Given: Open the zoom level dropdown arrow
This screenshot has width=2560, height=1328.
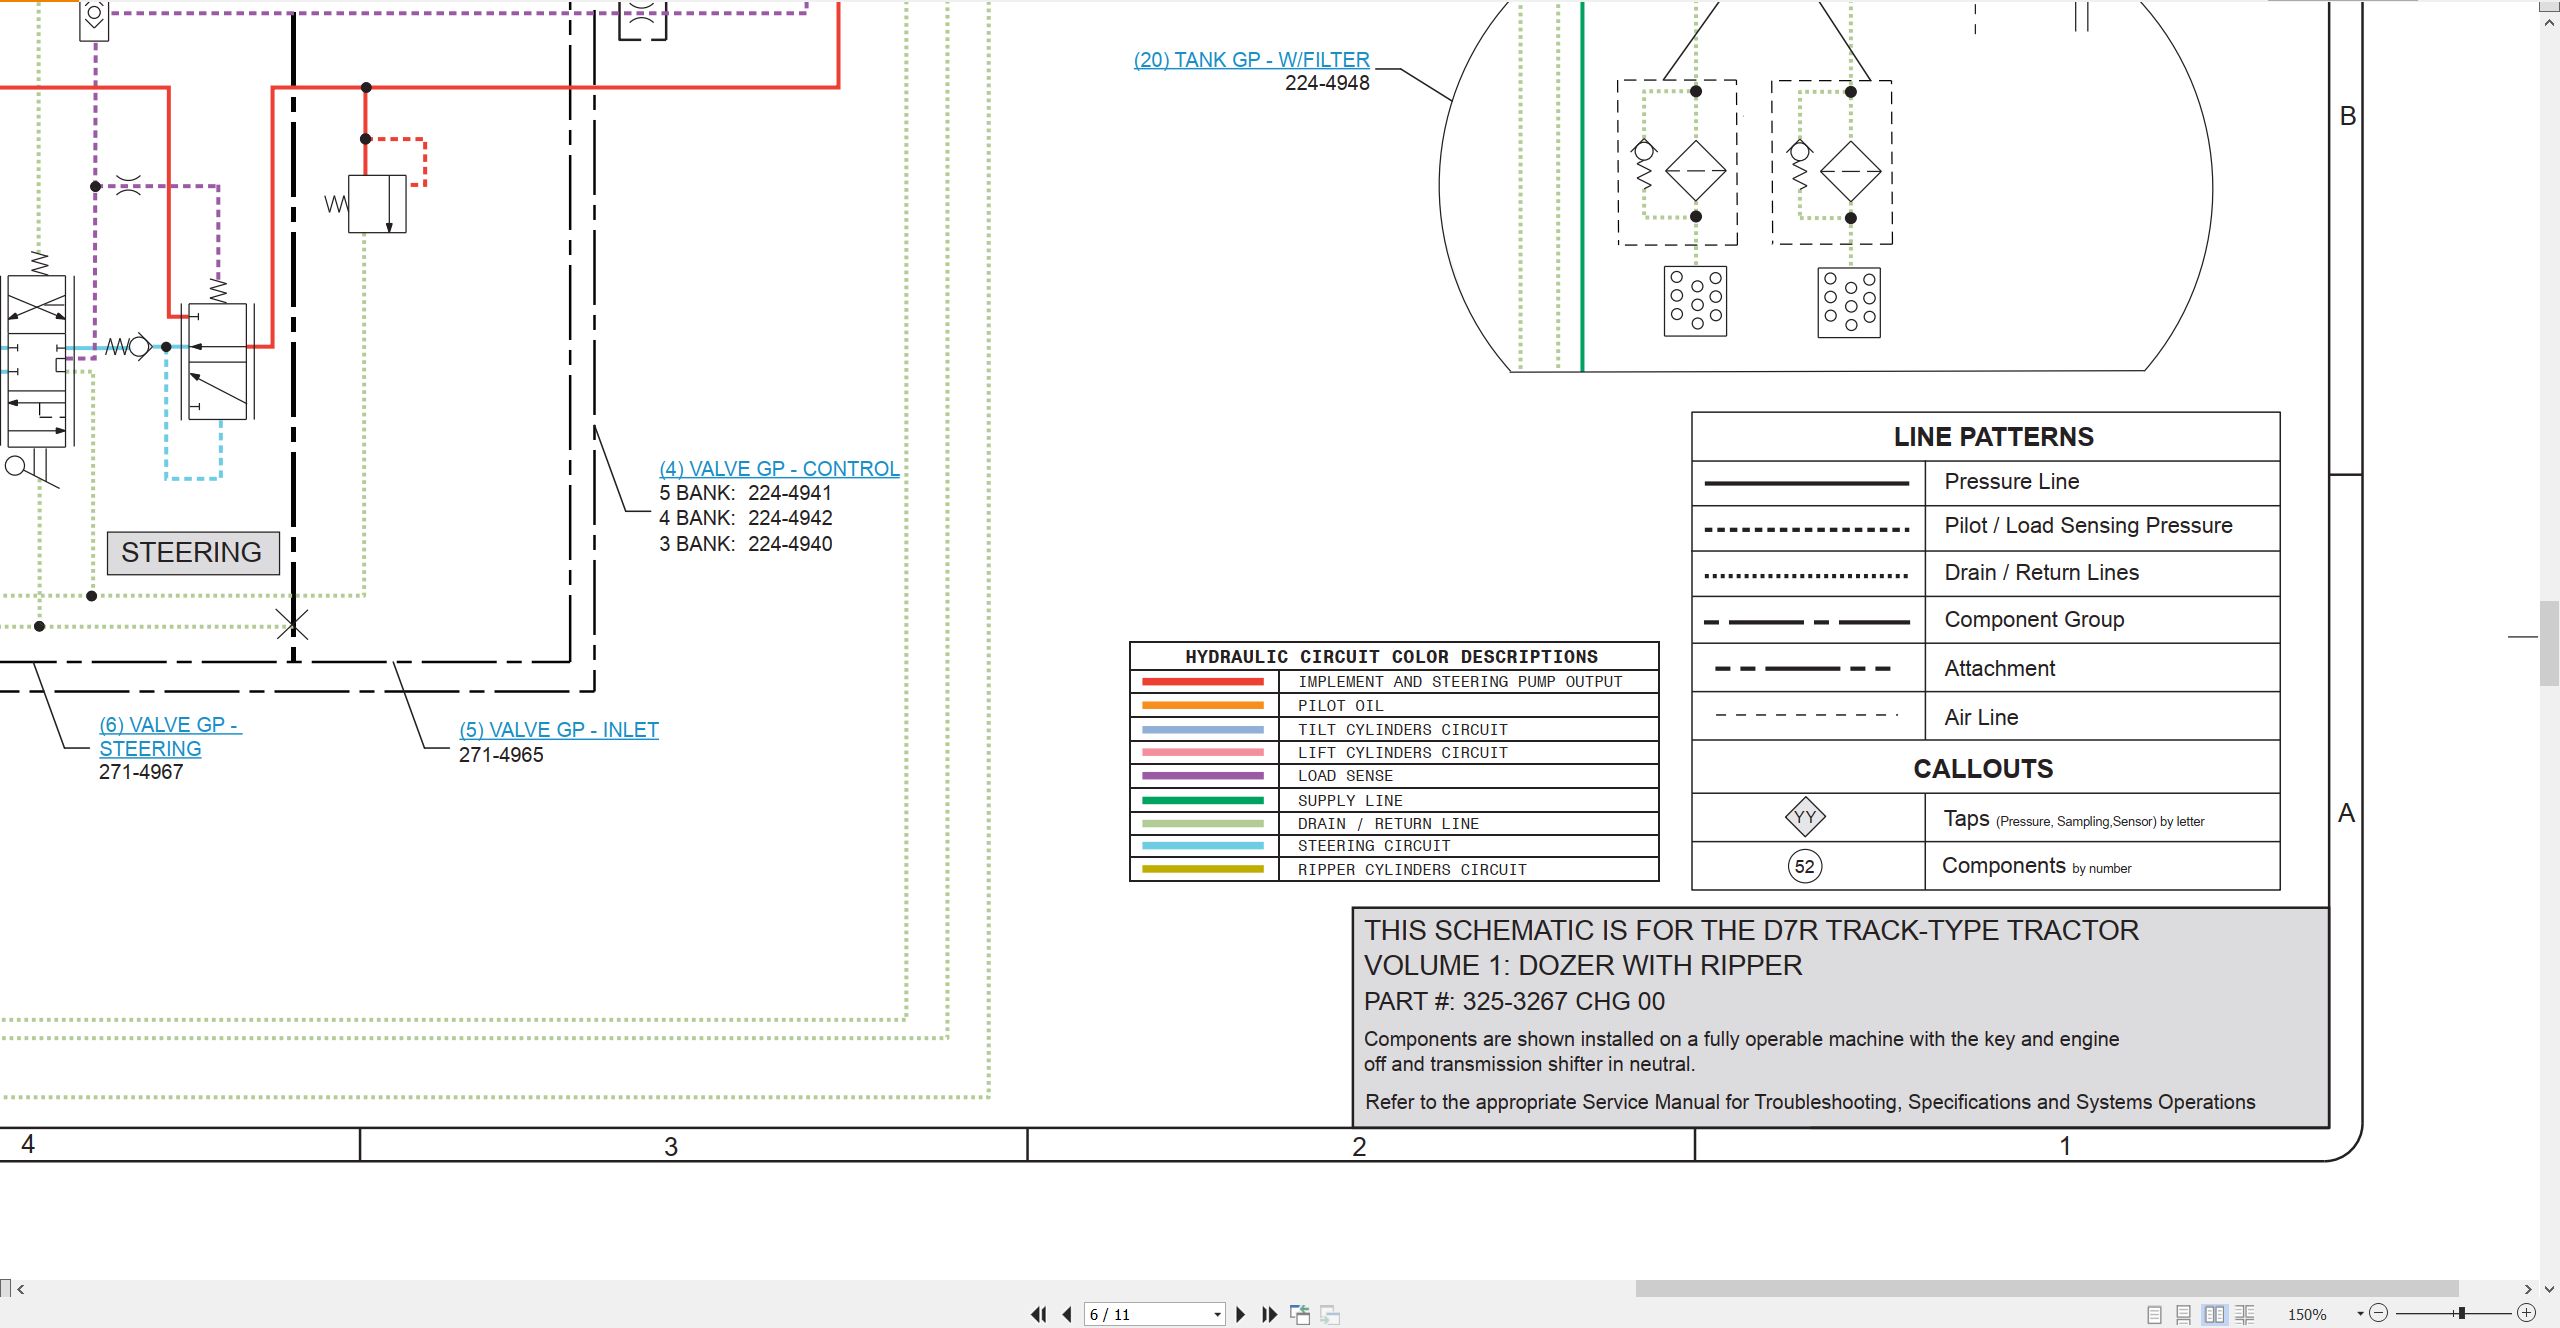Looking at the screenshot, I should (2360, 1314).
